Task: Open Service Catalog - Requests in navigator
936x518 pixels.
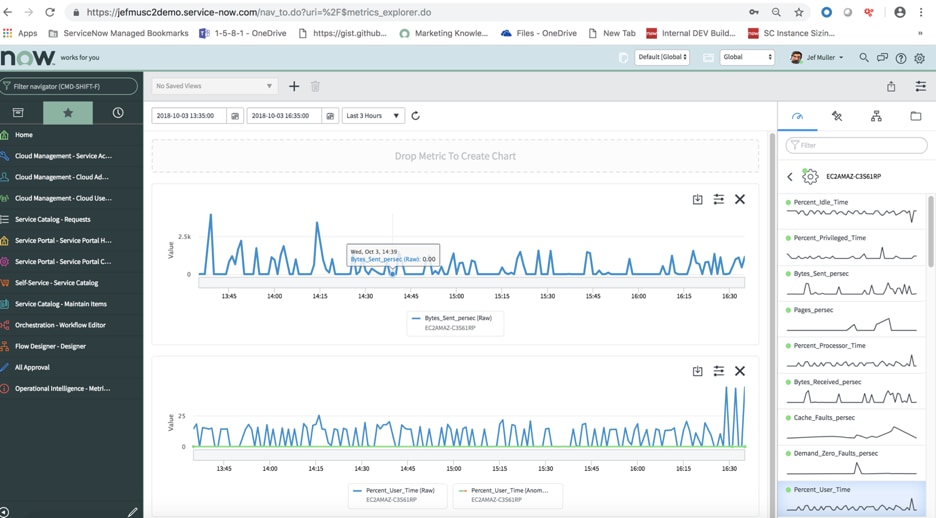Action: pyautogui.click(x=53, y=219)
